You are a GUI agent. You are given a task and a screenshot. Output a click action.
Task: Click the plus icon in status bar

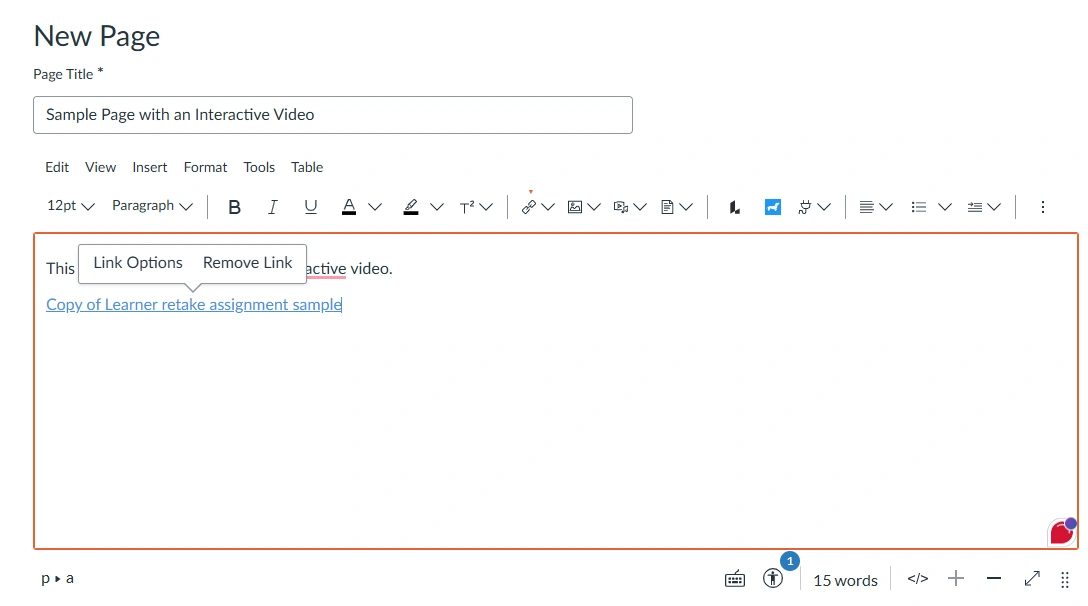[956, 578]
